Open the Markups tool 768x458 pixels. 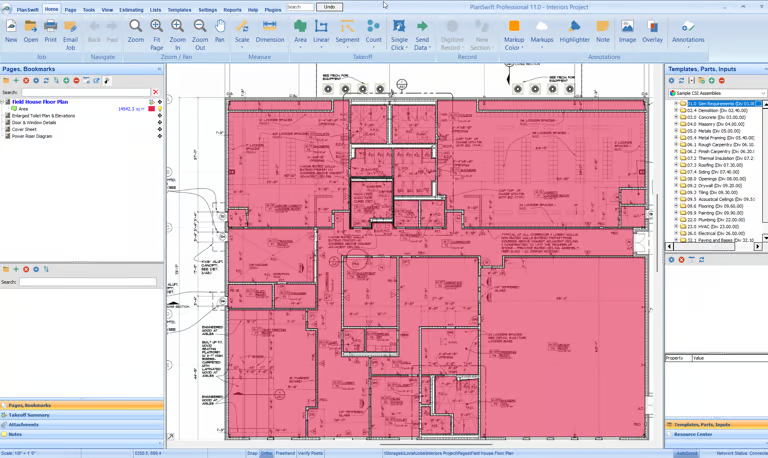coord(542,32)
